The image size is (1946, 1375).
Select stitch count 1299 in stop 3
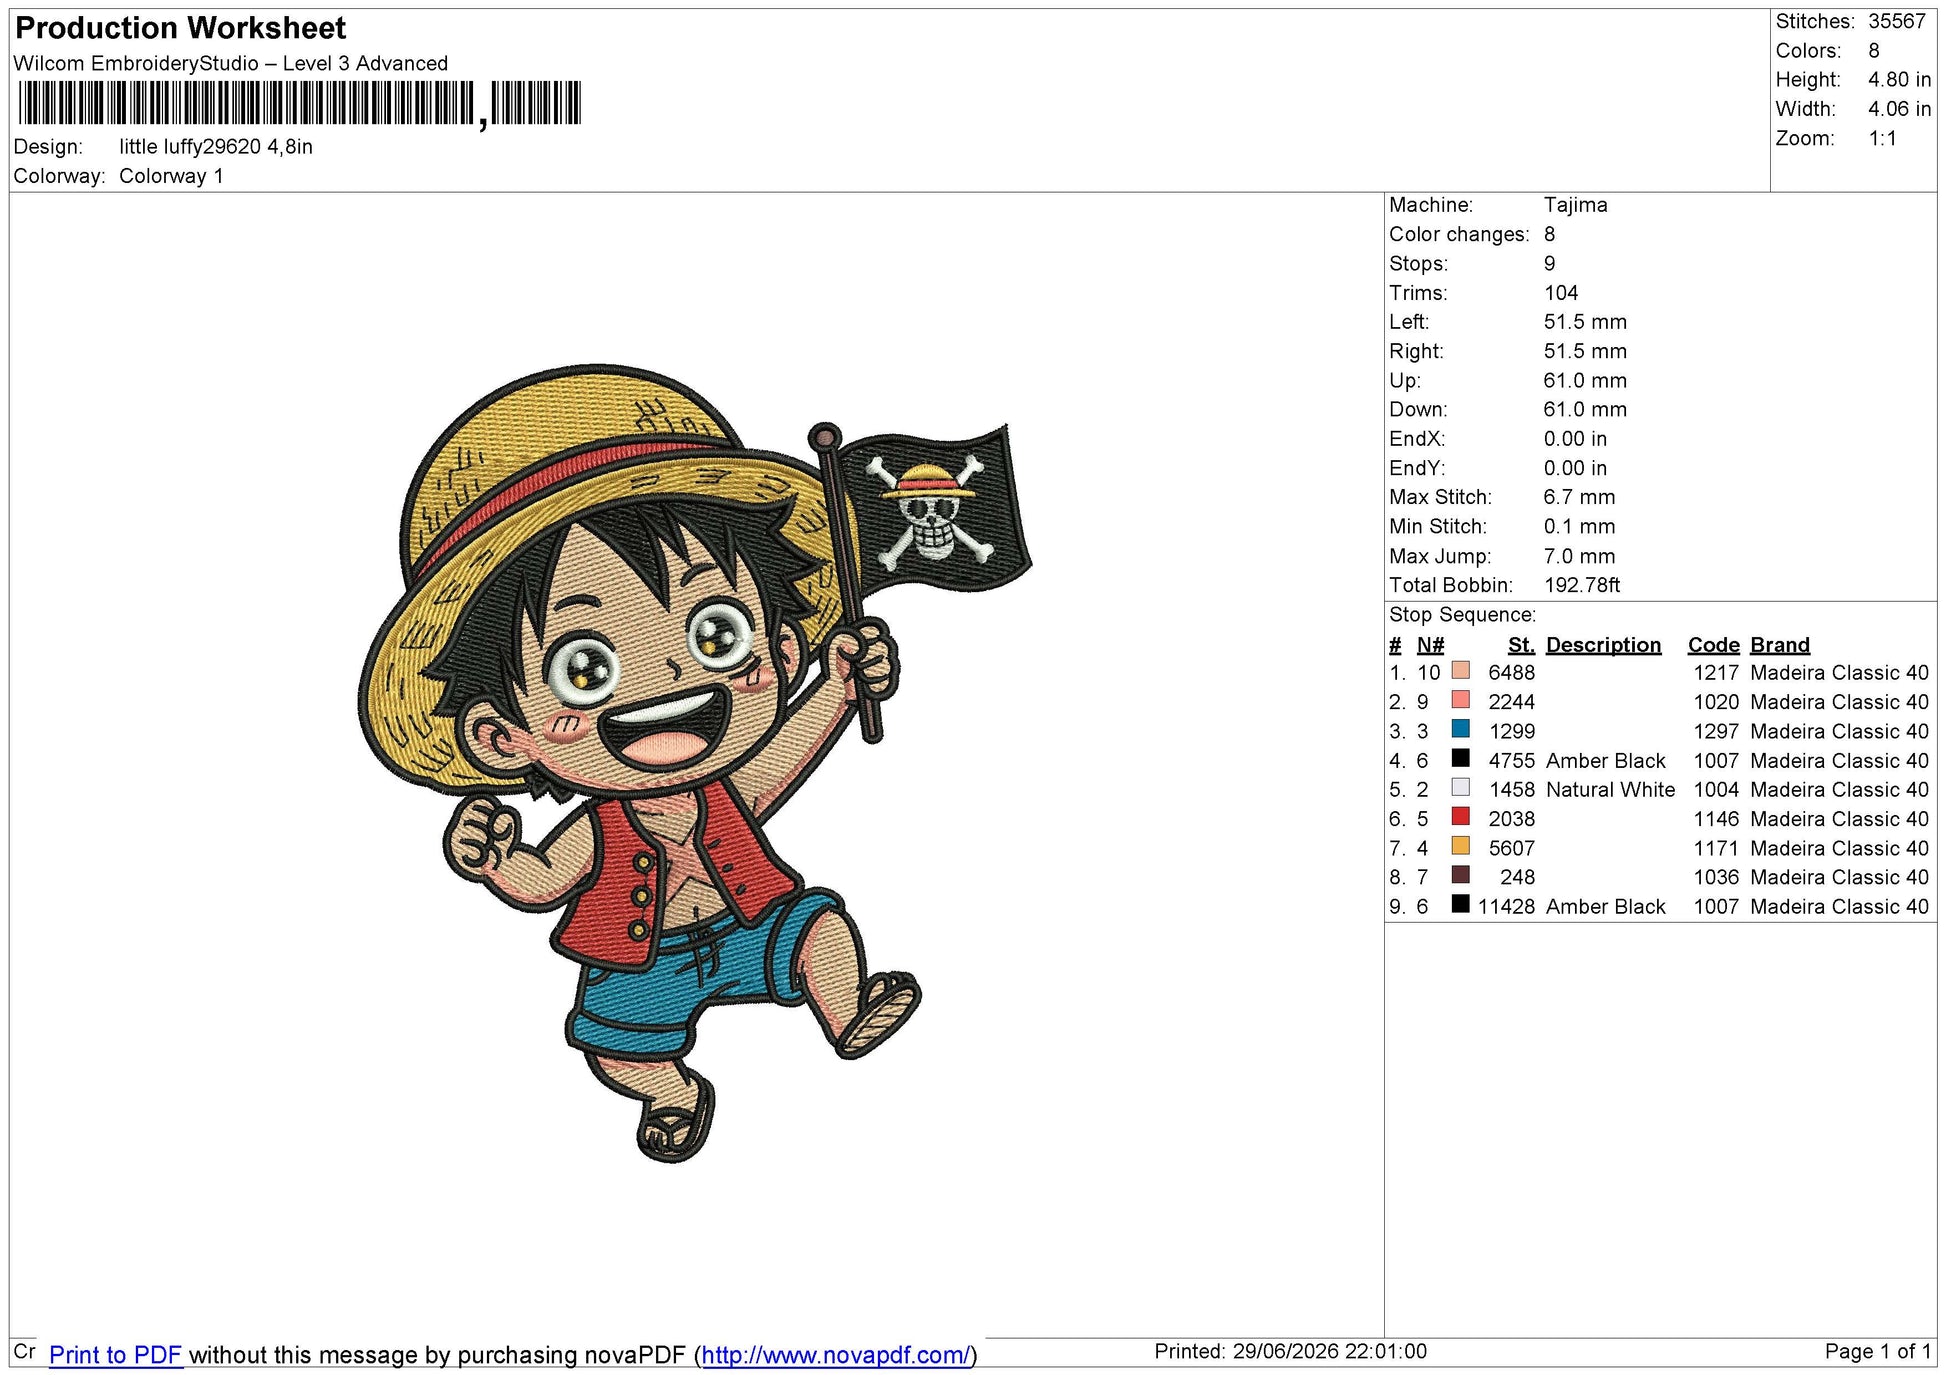point(1511,732)
